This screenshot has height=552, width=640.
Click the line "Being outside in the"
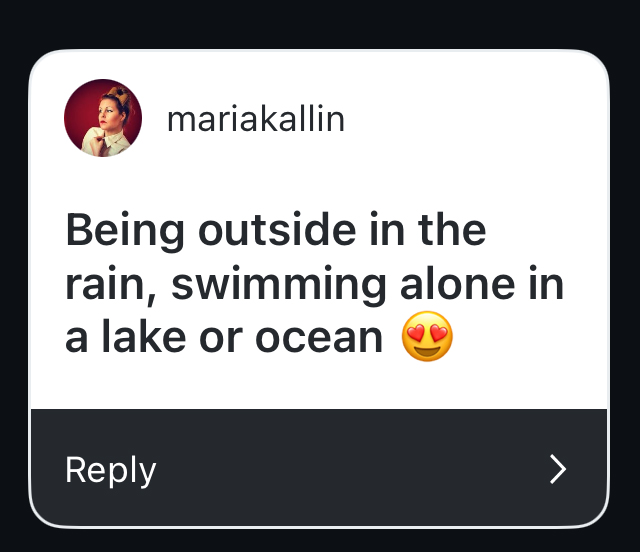click(275, 232)
